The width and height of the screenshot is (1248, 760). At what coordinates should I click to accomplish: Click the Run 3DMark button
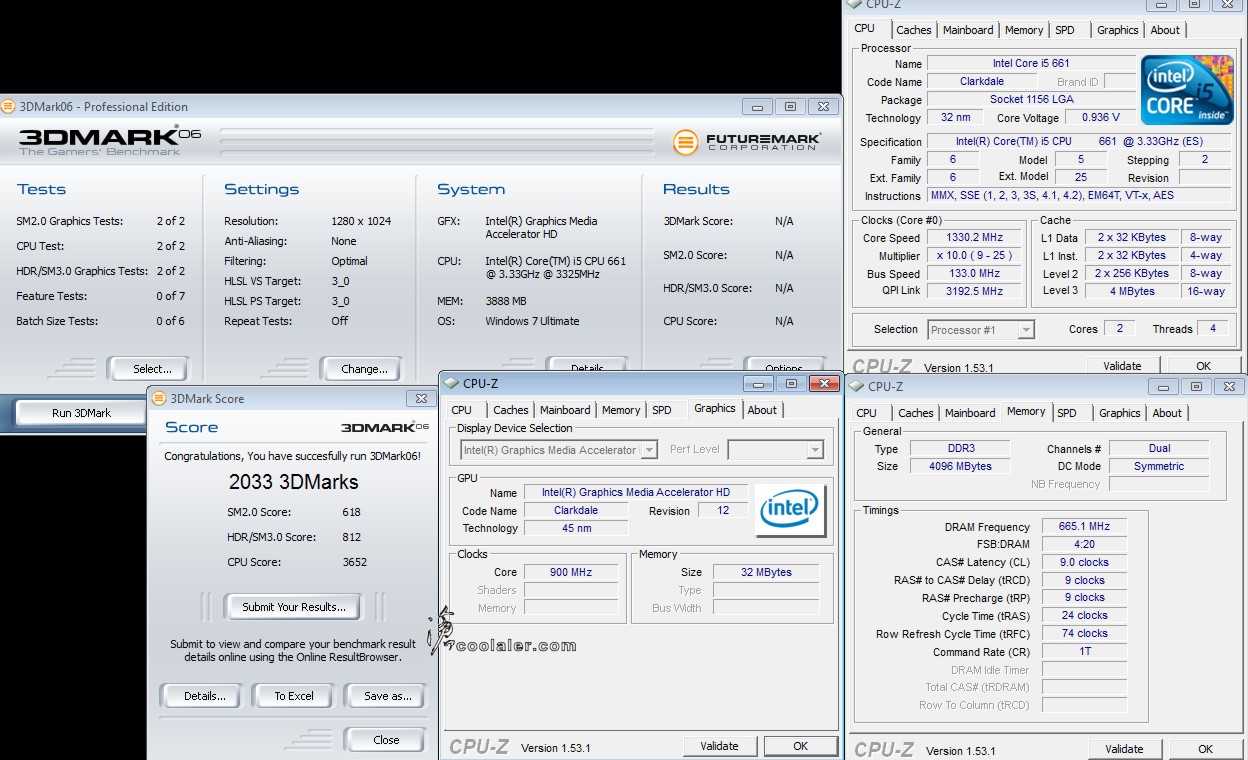click(x=82, y=413)
